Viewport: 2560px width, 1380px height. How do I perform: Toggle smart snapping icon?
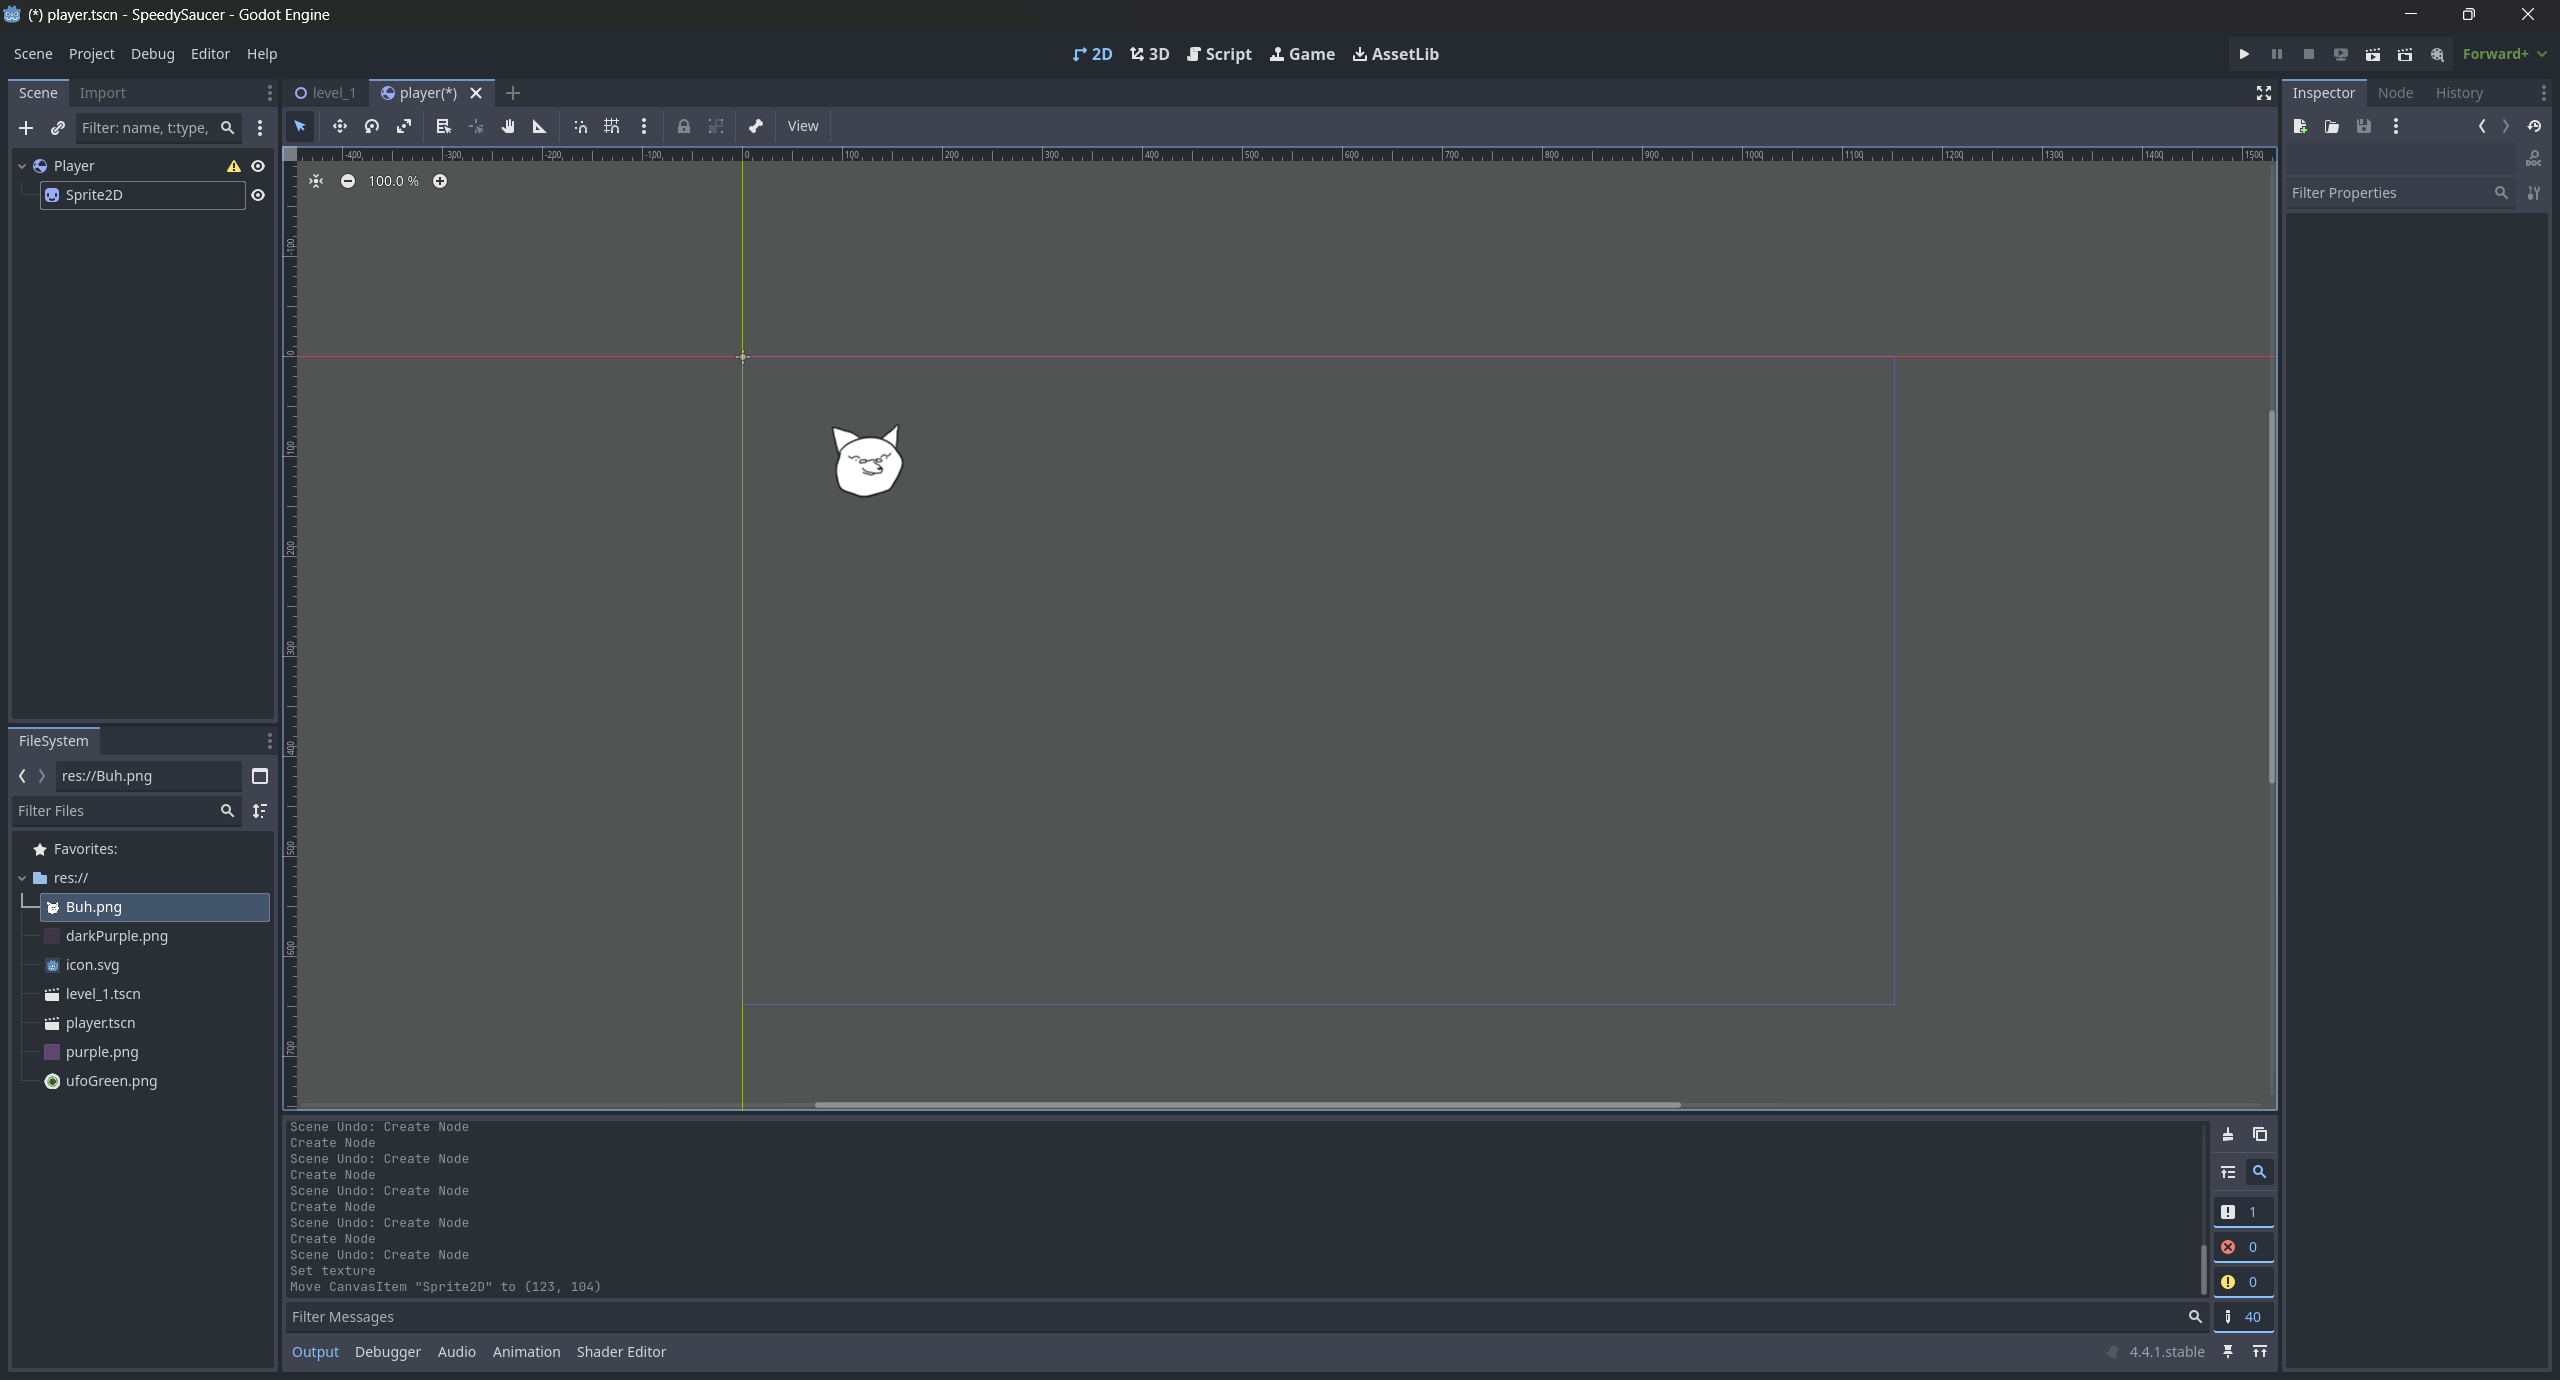click(x=580, y=126)
